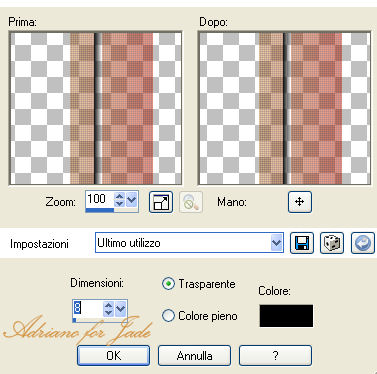Increase Zoom value with the up arrow

(x=119, y=196)
